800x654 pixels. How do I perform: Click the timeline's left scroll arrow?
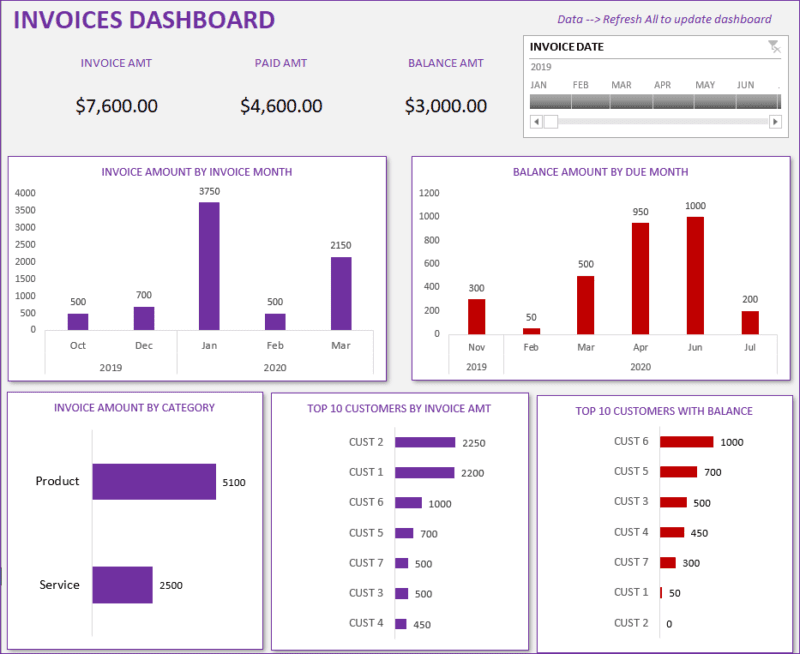pos(534,121)
